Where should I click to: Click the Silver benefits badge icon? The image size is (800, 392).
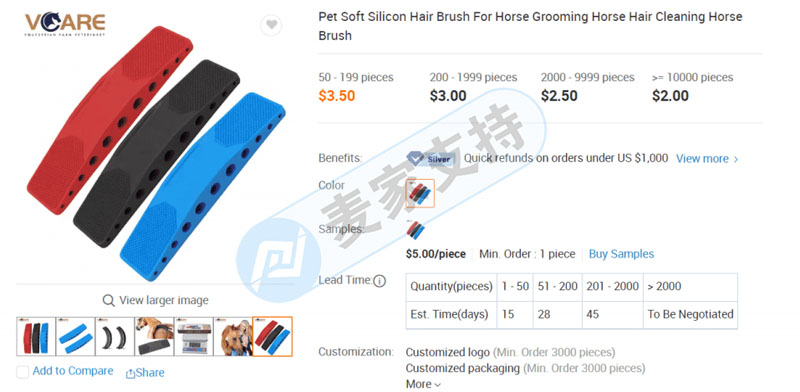pyautogui.click(x=430, y=159)
